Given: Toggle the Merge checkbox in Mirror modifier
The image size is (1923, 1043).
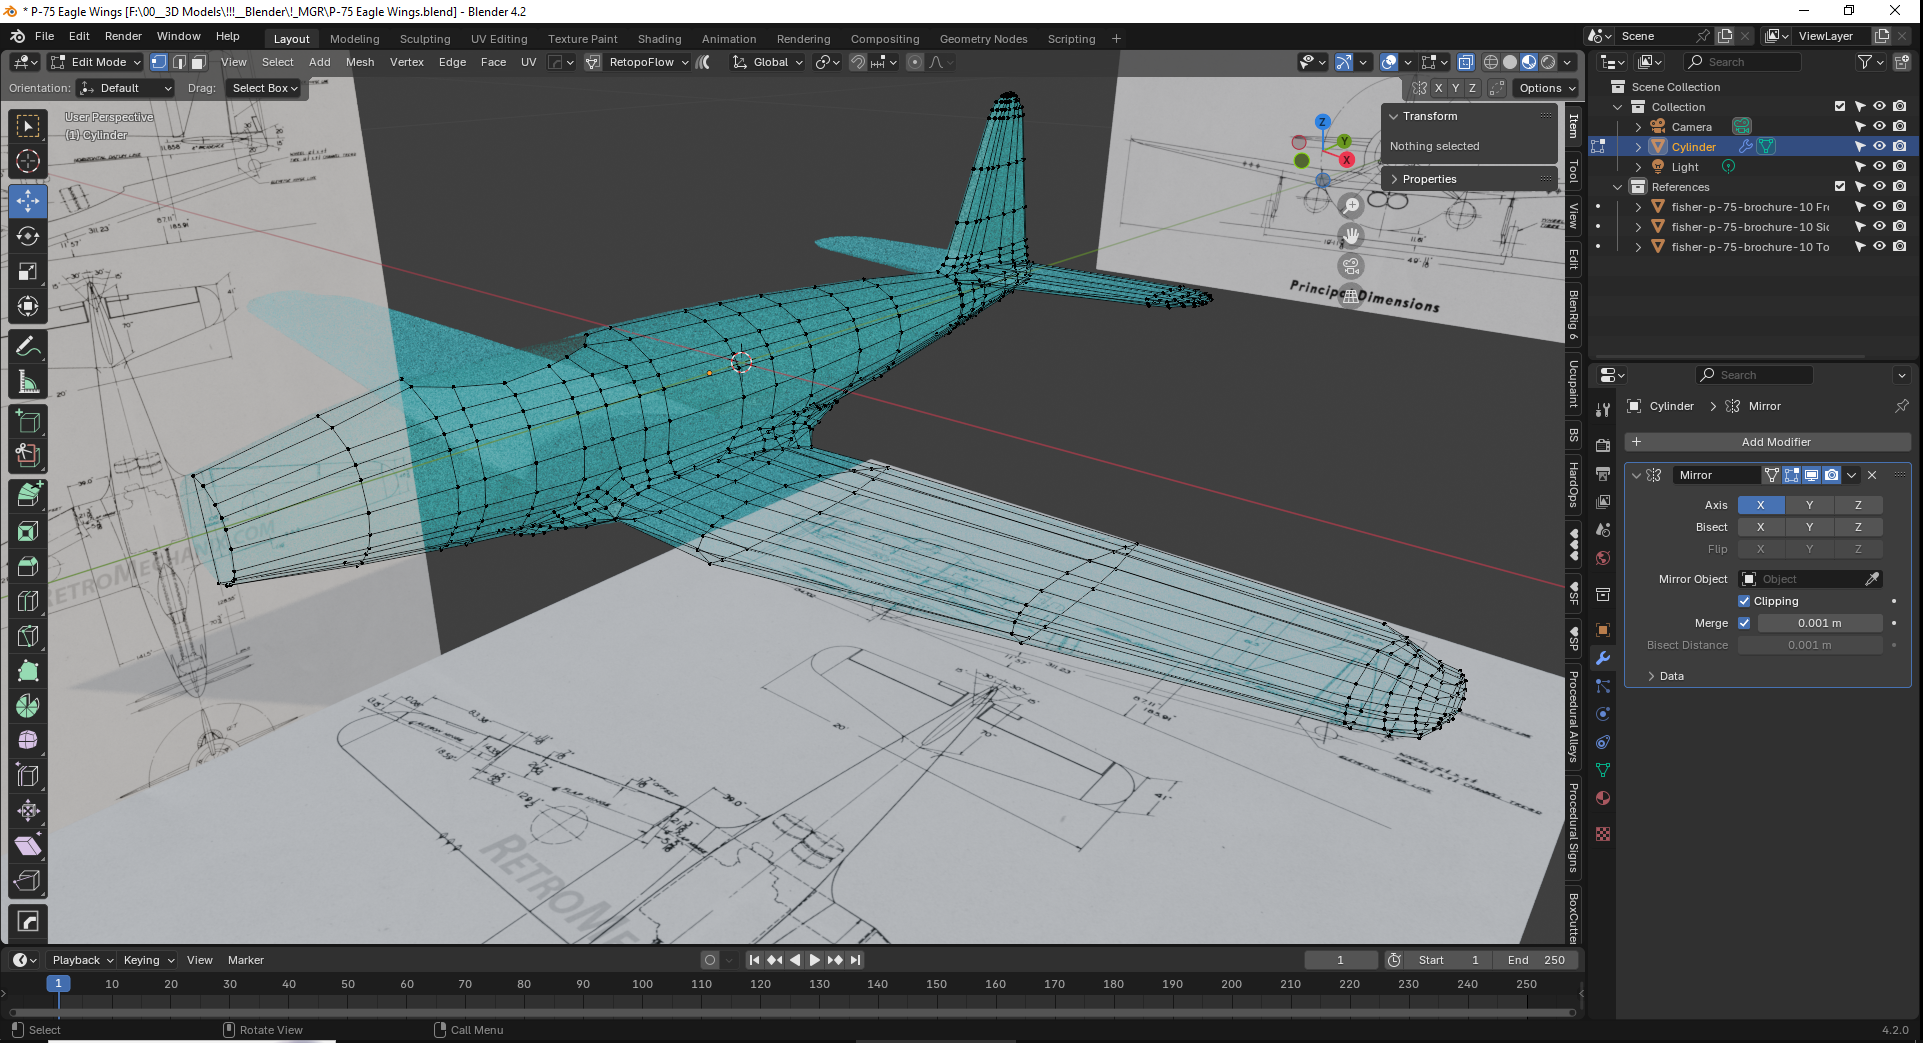Looking at the screenshot, I should [x=1744, y=623].
